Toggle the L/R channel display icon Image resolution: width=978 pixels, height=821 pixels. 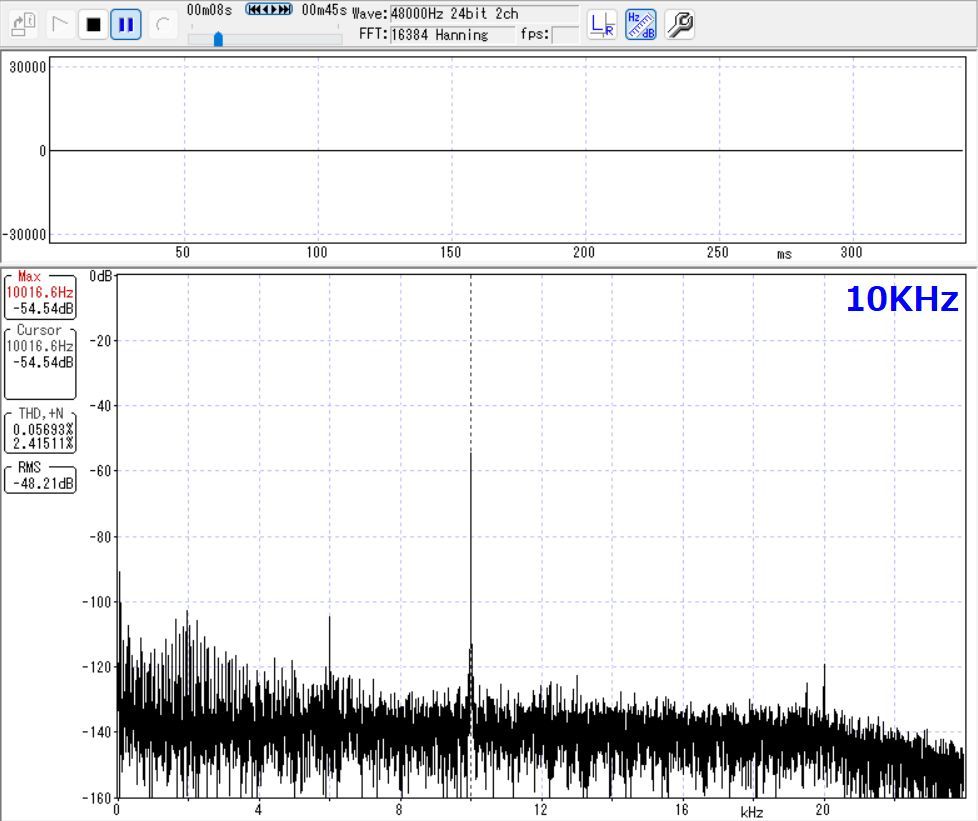(x=602, y=25)
